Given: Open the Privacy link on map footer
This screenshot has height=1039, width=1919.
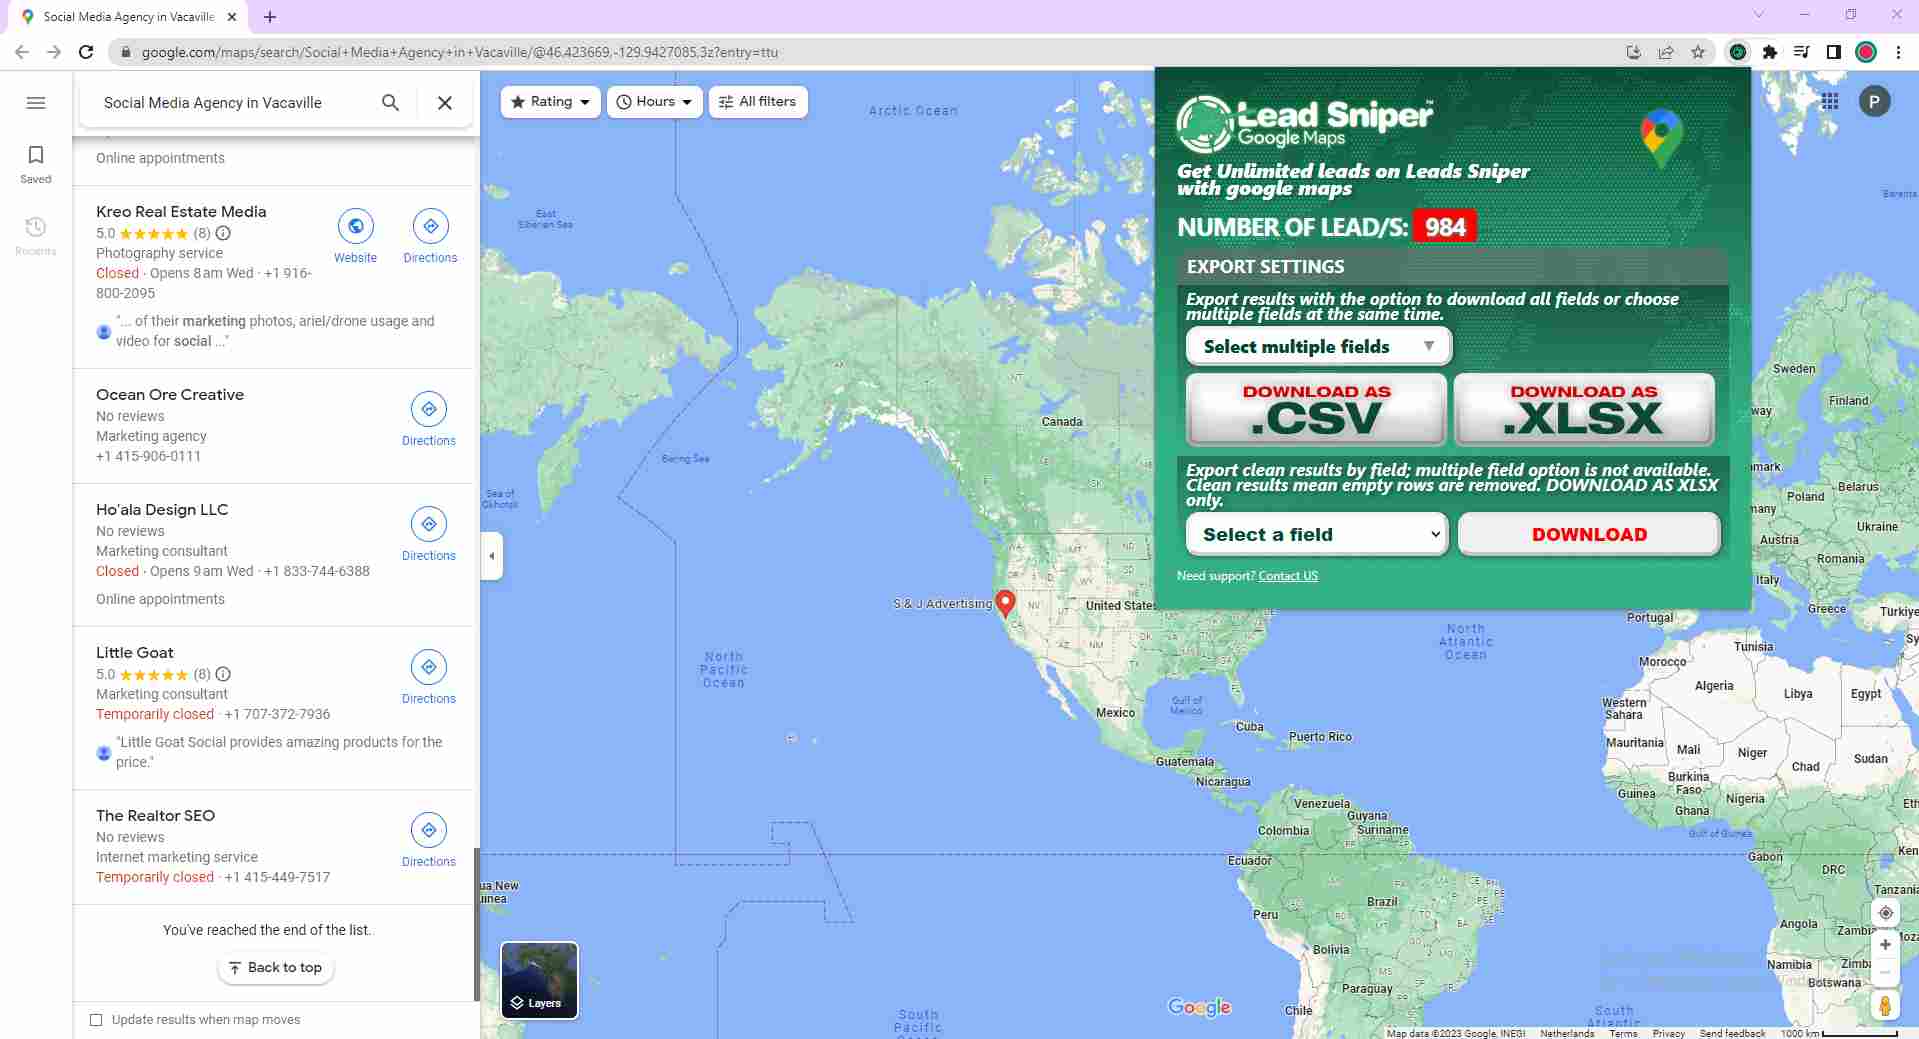Looking at the screenshot, I should pyautogui.click(x=1668, y=1033).
